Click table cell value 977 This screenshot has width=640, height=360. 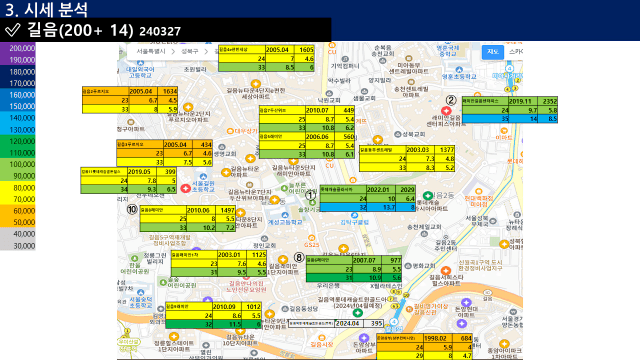click(392, 260)
